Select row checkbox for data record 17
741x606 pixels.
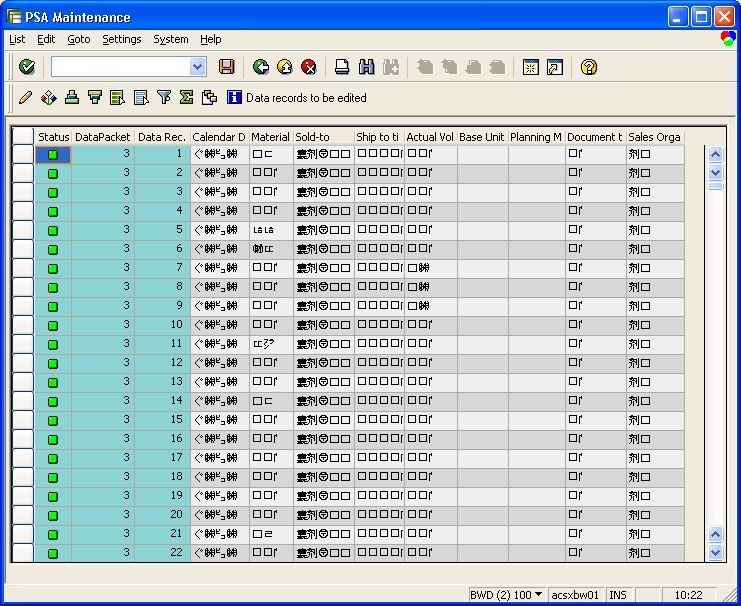23,458
